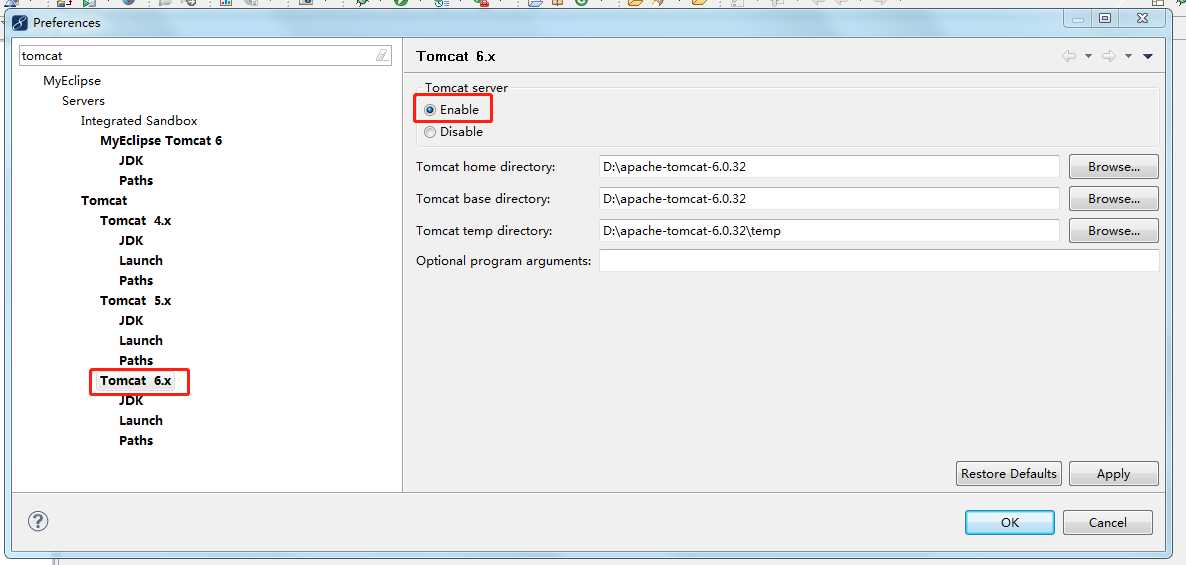Viewport: 1186px width, 565px height.
Task: Open JDK under Tomcat 4.x
Action: tap(131, 241)
